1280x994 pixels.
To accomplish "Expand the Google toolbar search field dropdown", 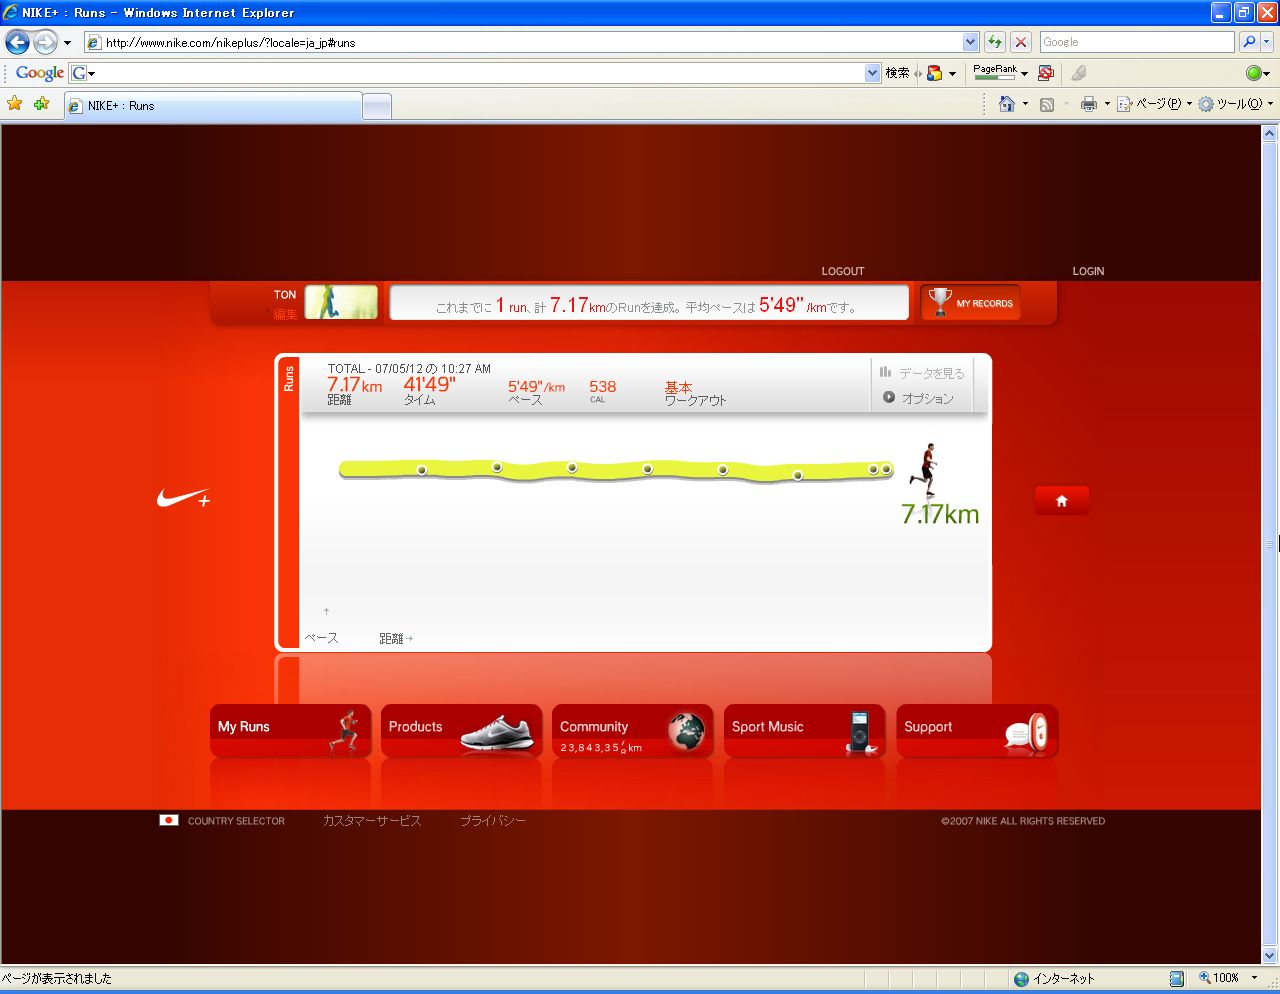I will point(873,73).
